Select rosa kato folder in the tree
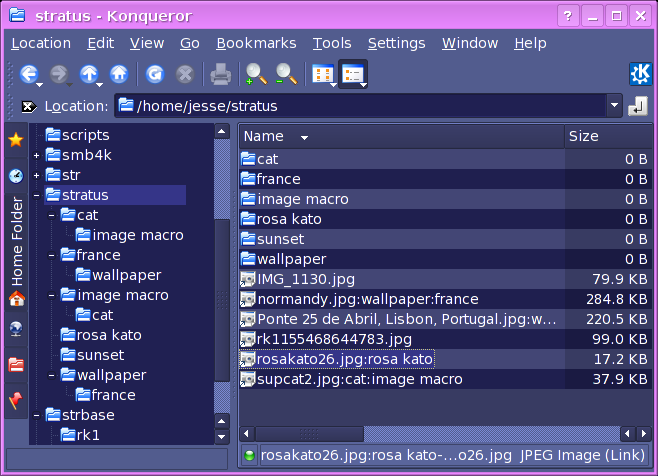 101,335
